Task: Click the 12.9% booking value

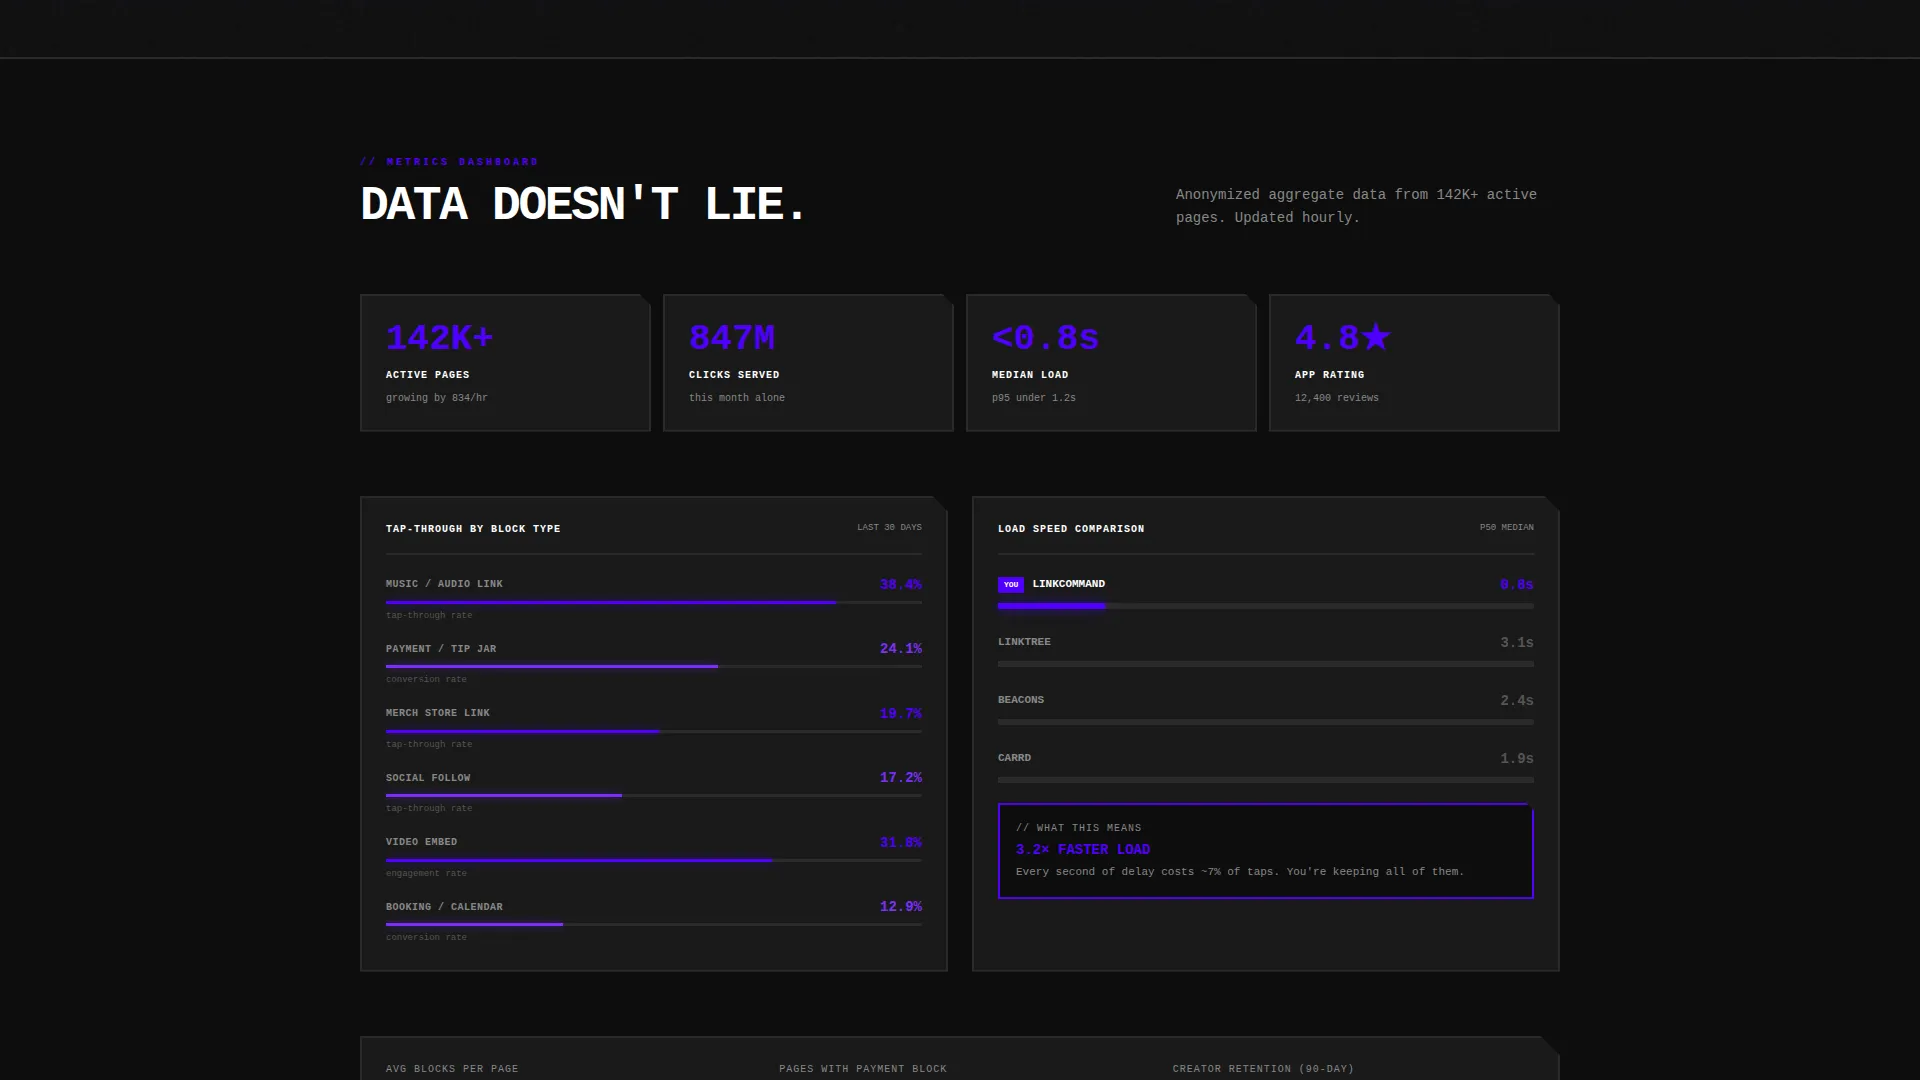Action: pos(901,906)
